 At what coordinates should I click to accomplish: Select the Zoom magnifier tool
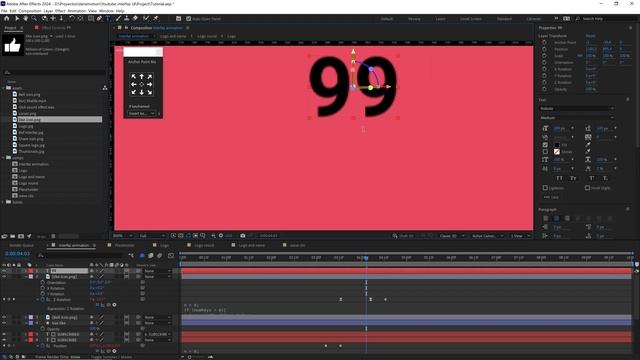[x=34, y=18]
